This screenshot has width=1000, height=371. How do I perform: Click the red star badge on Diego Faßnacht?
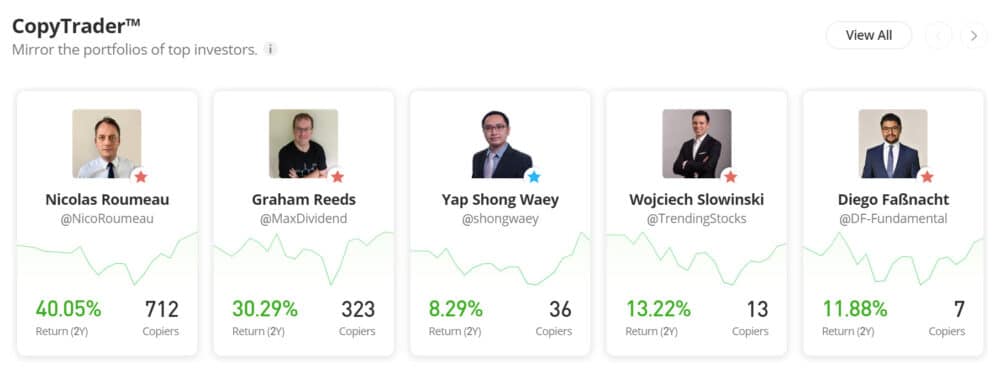927,177
